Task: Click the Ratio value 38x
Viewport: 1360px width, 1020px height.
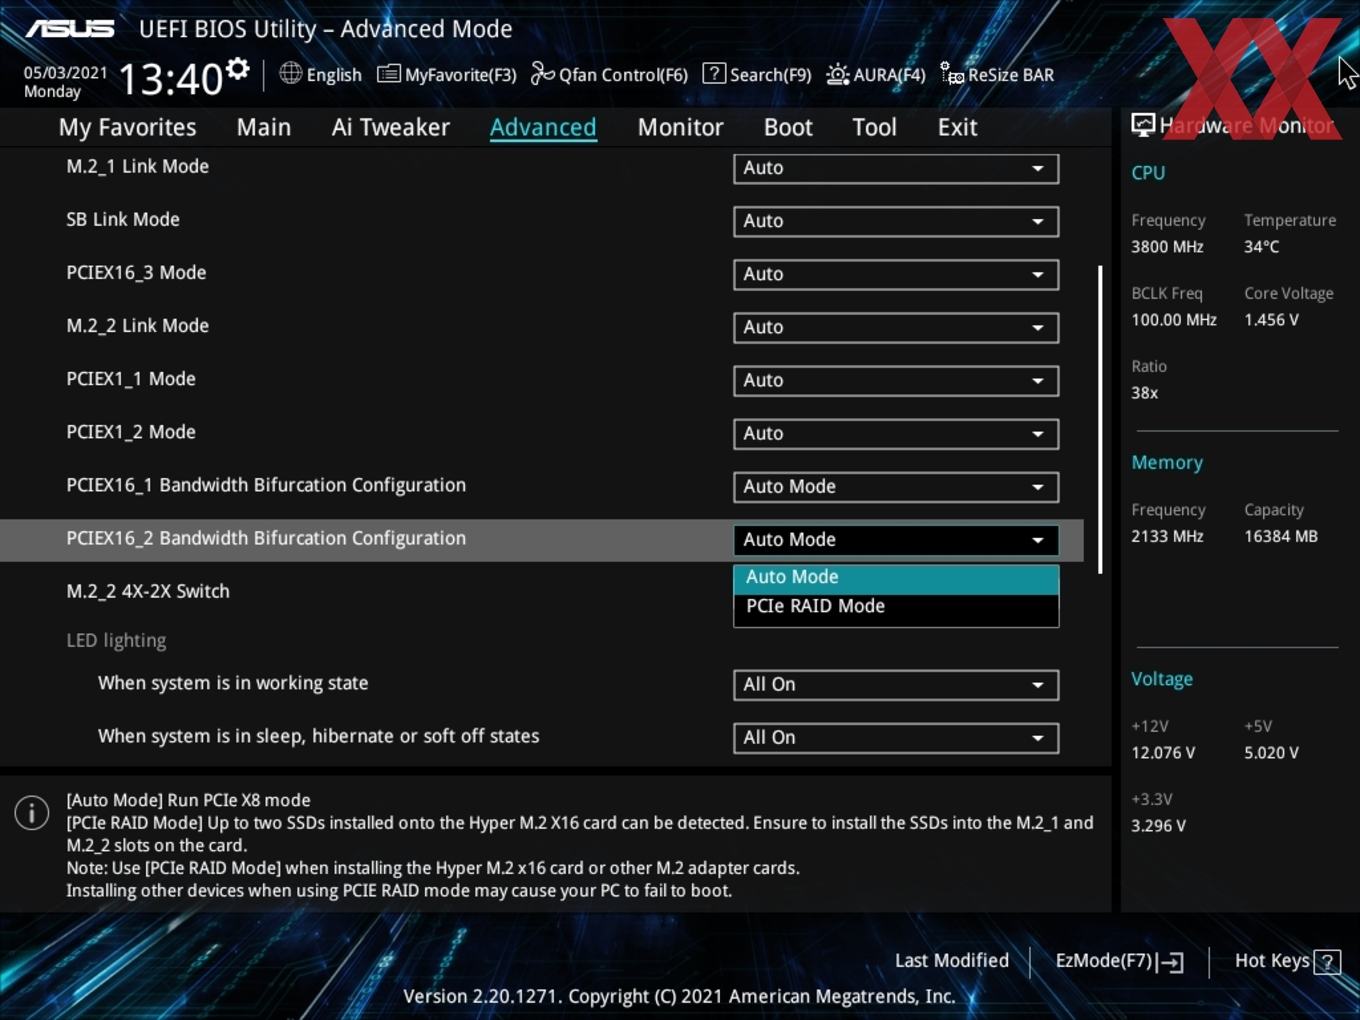Action: click(x=1145, y=393)
